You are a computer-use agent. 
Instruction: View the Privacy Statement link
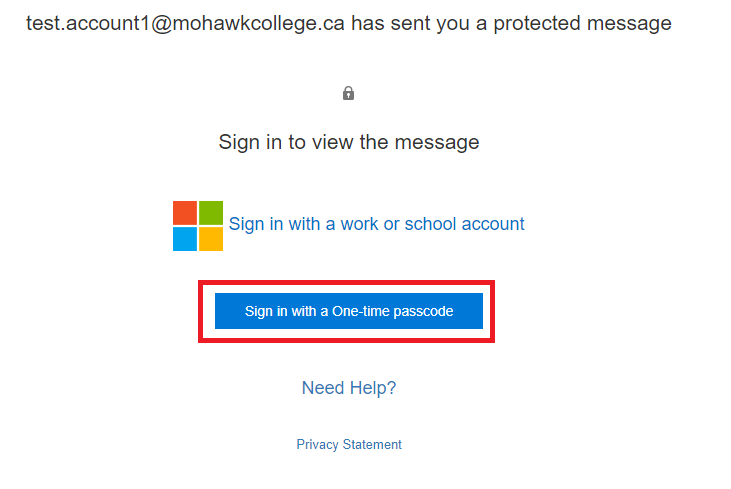coord(349,444)
